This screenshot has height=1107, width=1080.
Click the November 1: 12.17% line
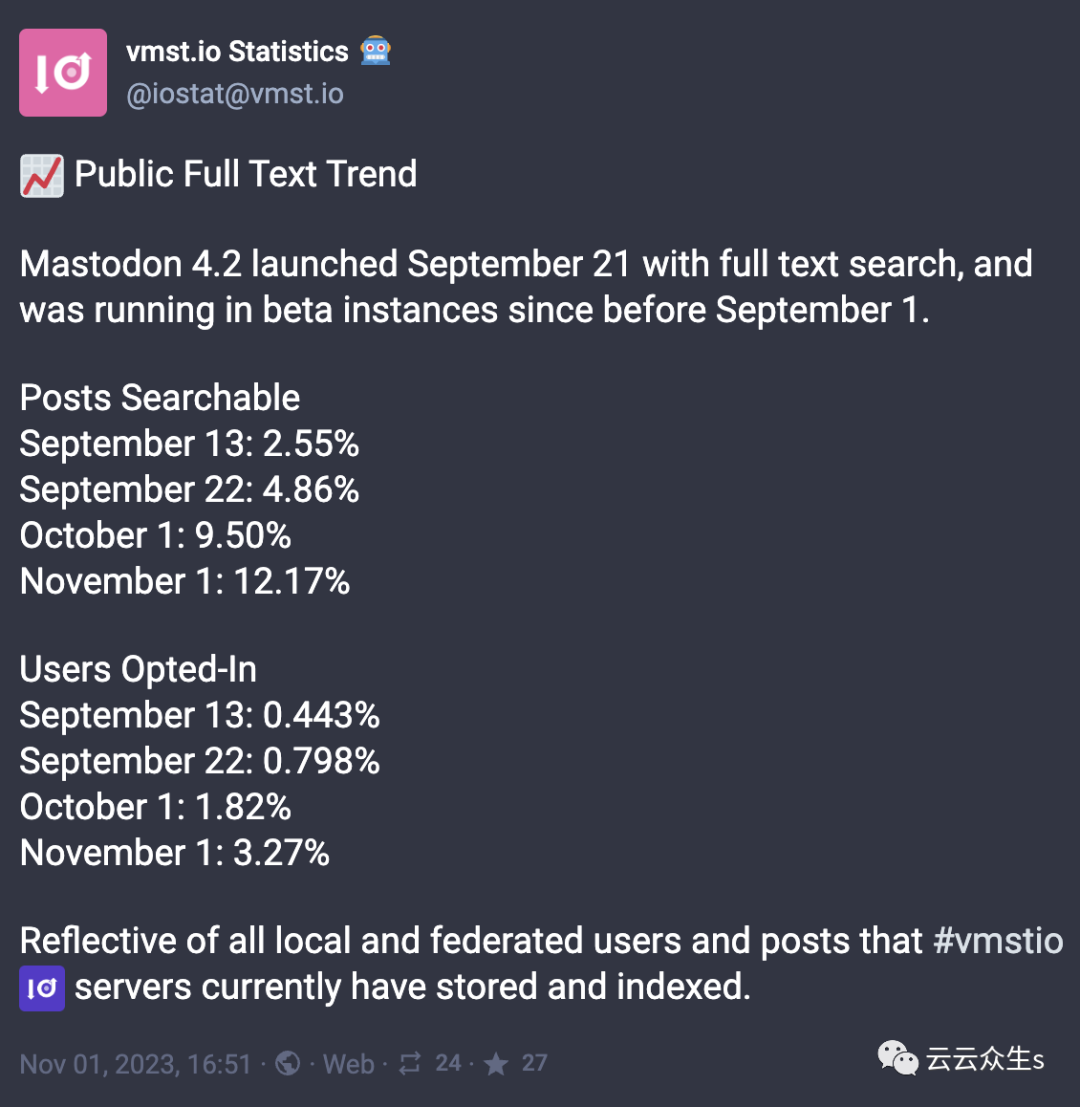(x=185, y=581)
